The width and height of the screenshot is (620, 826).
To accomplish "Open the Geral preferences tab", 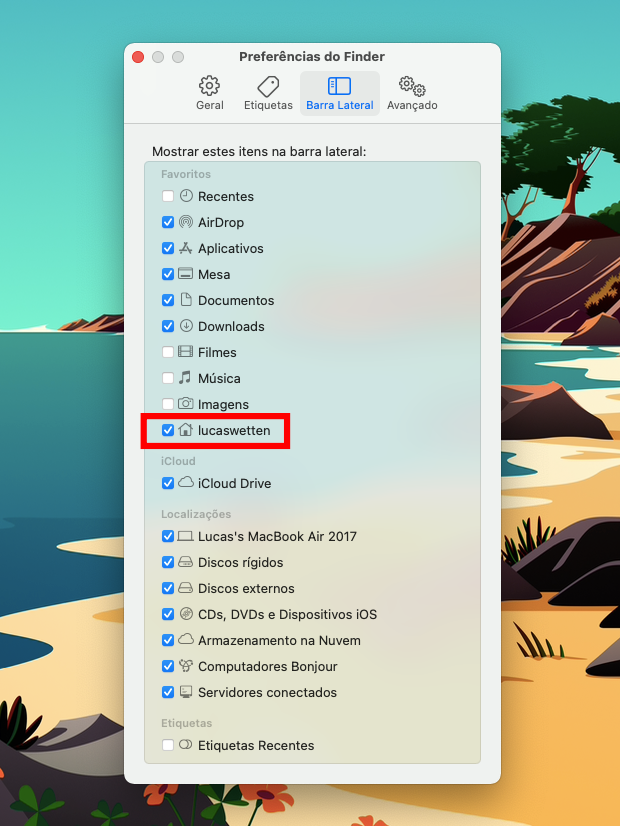I will (x=210, y=93).
